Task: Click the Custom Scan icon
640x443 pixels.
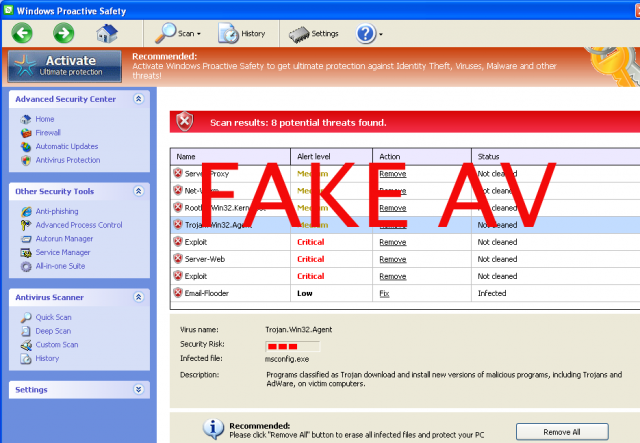Action: tap(26, 345)
